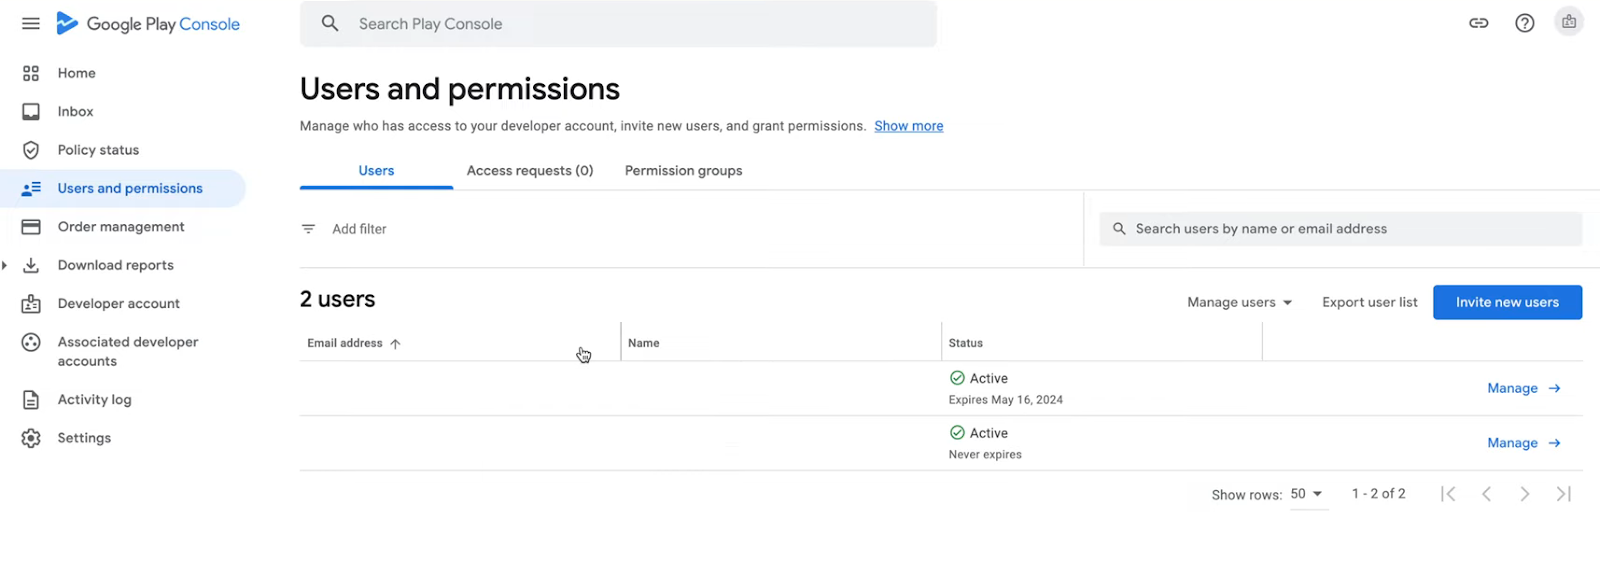
Task: Sort by Email address column arrow
Action: pyautogui.click(x=395, y=343)
